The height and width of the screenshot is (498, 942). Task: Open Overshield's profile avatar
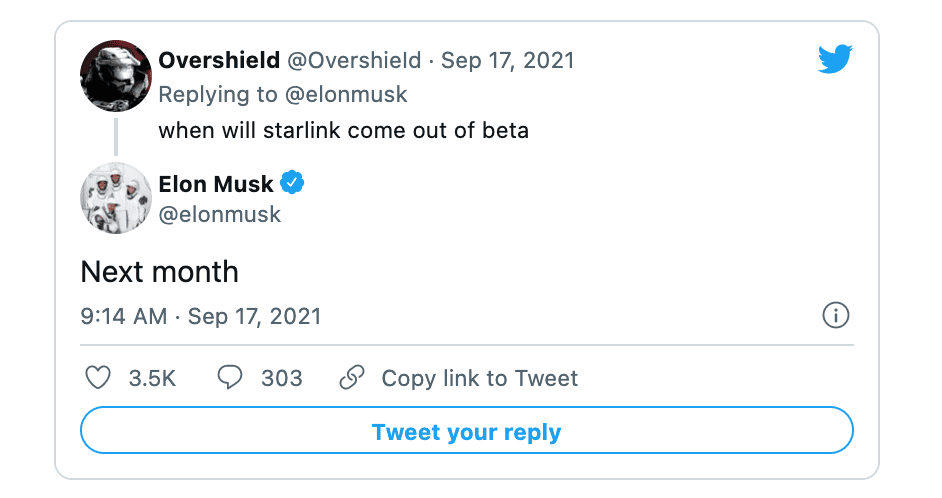click(x=116, y=77)
